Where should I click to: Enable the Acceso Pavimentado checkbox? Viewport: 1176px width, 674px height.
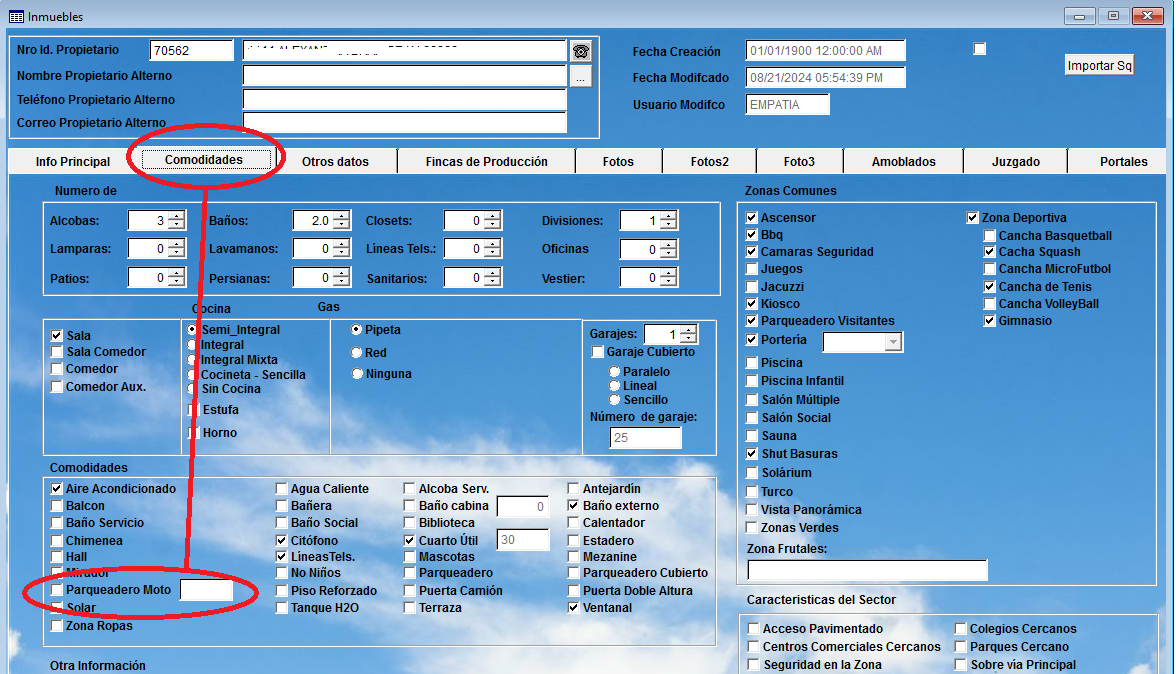point(753,628)
